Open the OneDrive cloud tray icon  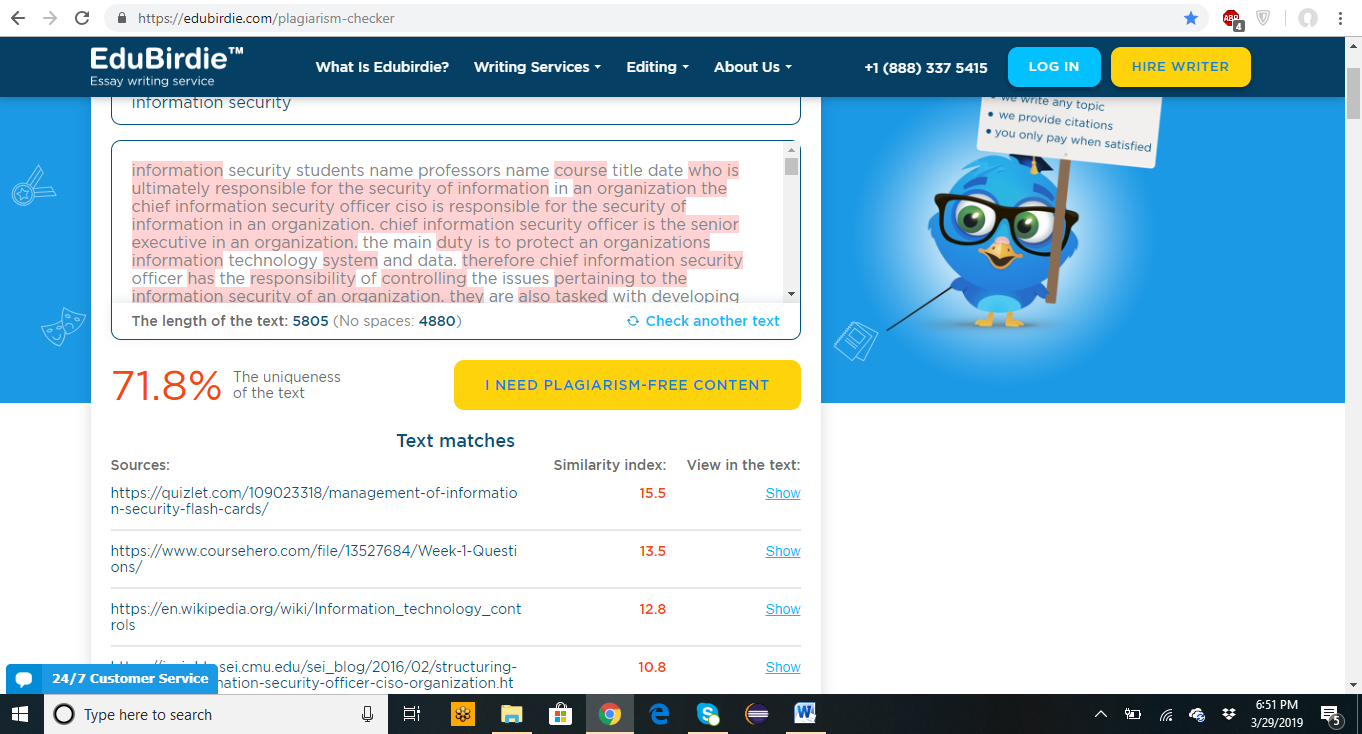1197,714
